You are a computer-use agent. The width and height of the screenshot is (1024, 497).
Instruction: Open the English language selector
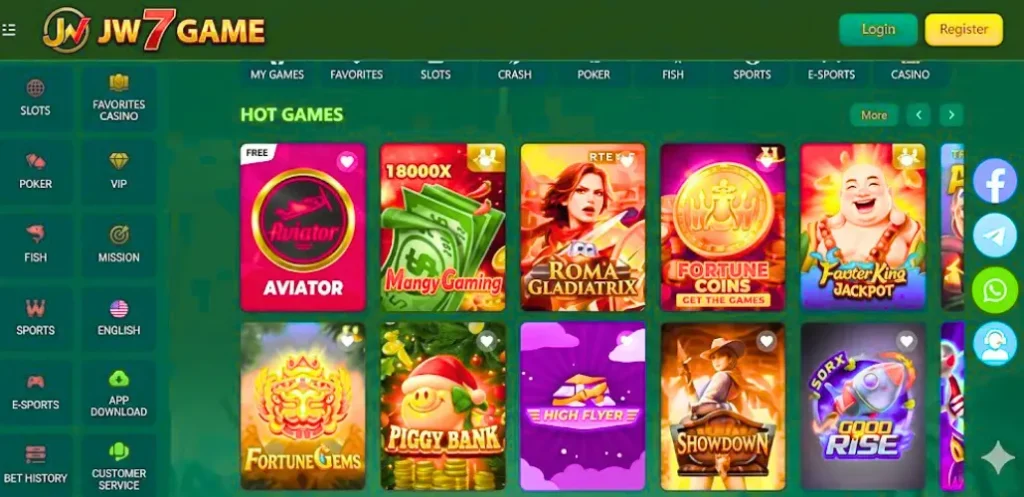coord(119,319)
